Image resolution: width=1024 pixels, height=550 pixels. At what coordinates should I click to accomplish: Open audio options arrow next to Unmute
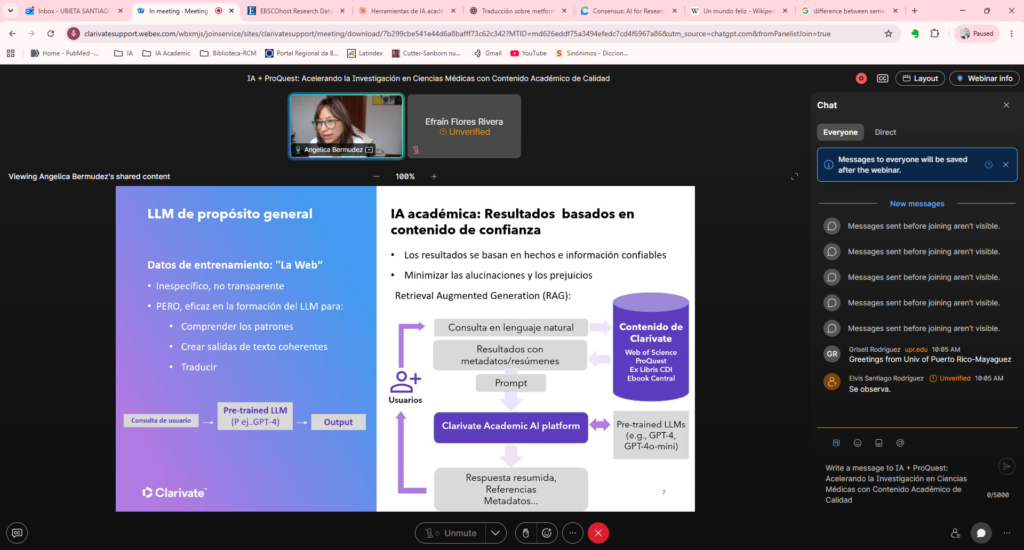click(x=496, y=533)
